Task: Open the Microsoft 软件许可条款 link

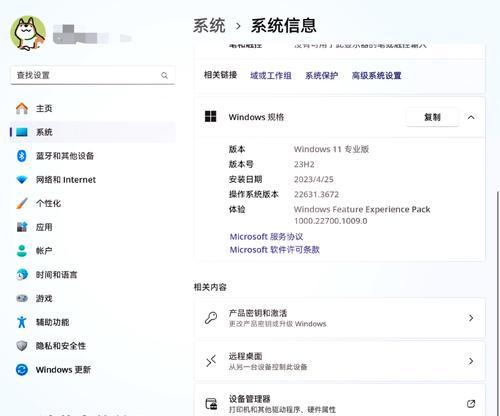Action: tap(275, 250)
